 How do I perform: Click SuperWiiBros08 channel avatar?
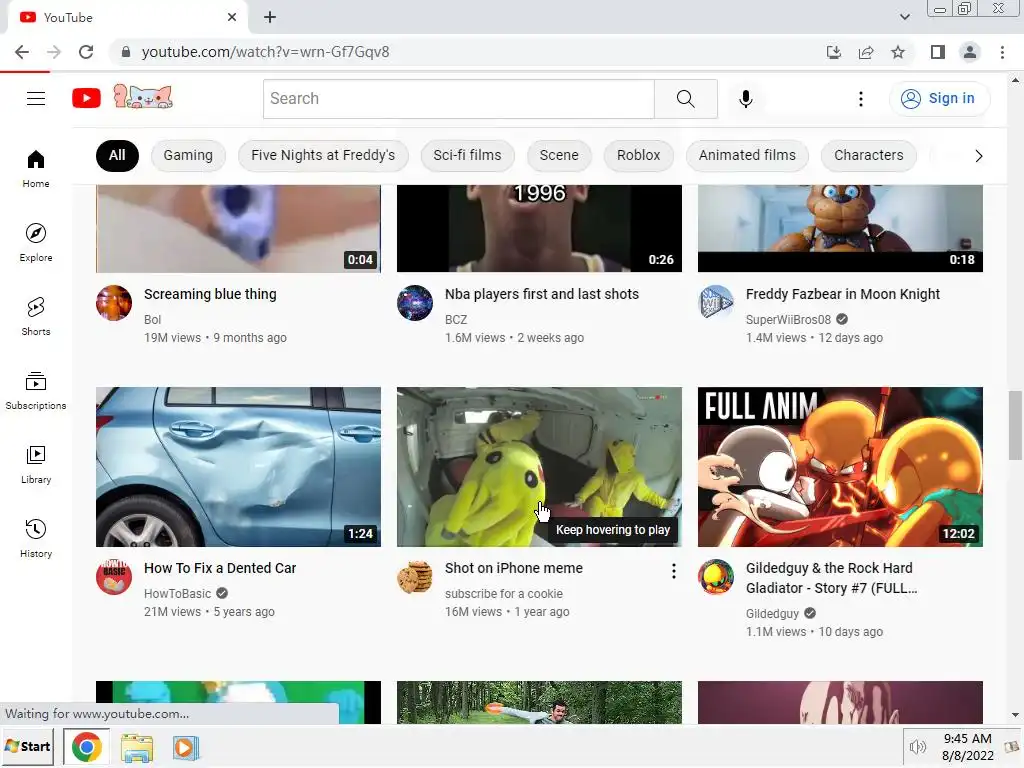pos(716,303)
